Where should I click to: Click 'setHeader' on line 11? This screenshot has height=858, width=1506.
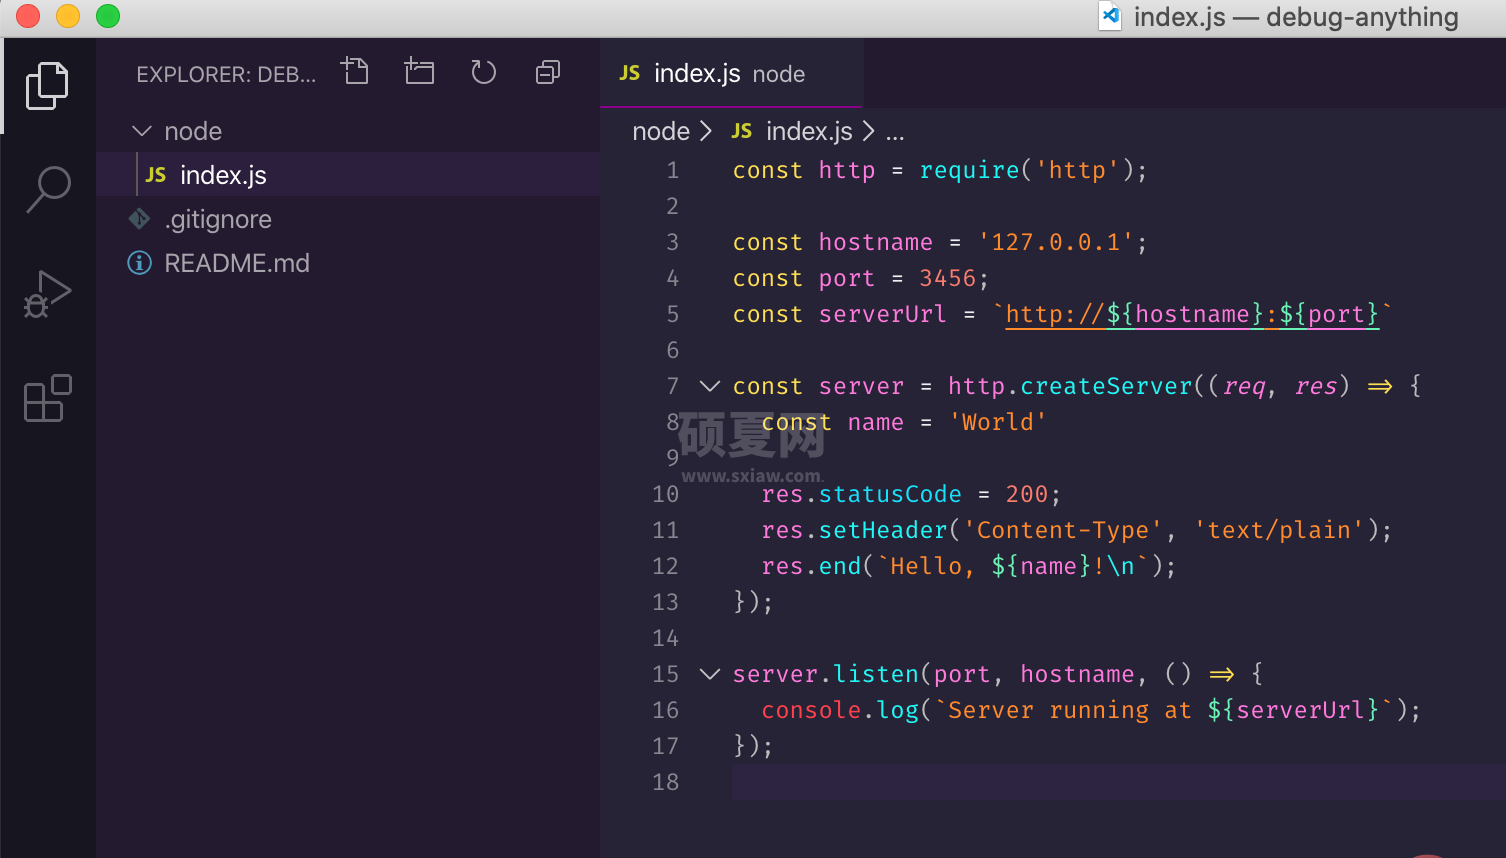coord(883,530)
